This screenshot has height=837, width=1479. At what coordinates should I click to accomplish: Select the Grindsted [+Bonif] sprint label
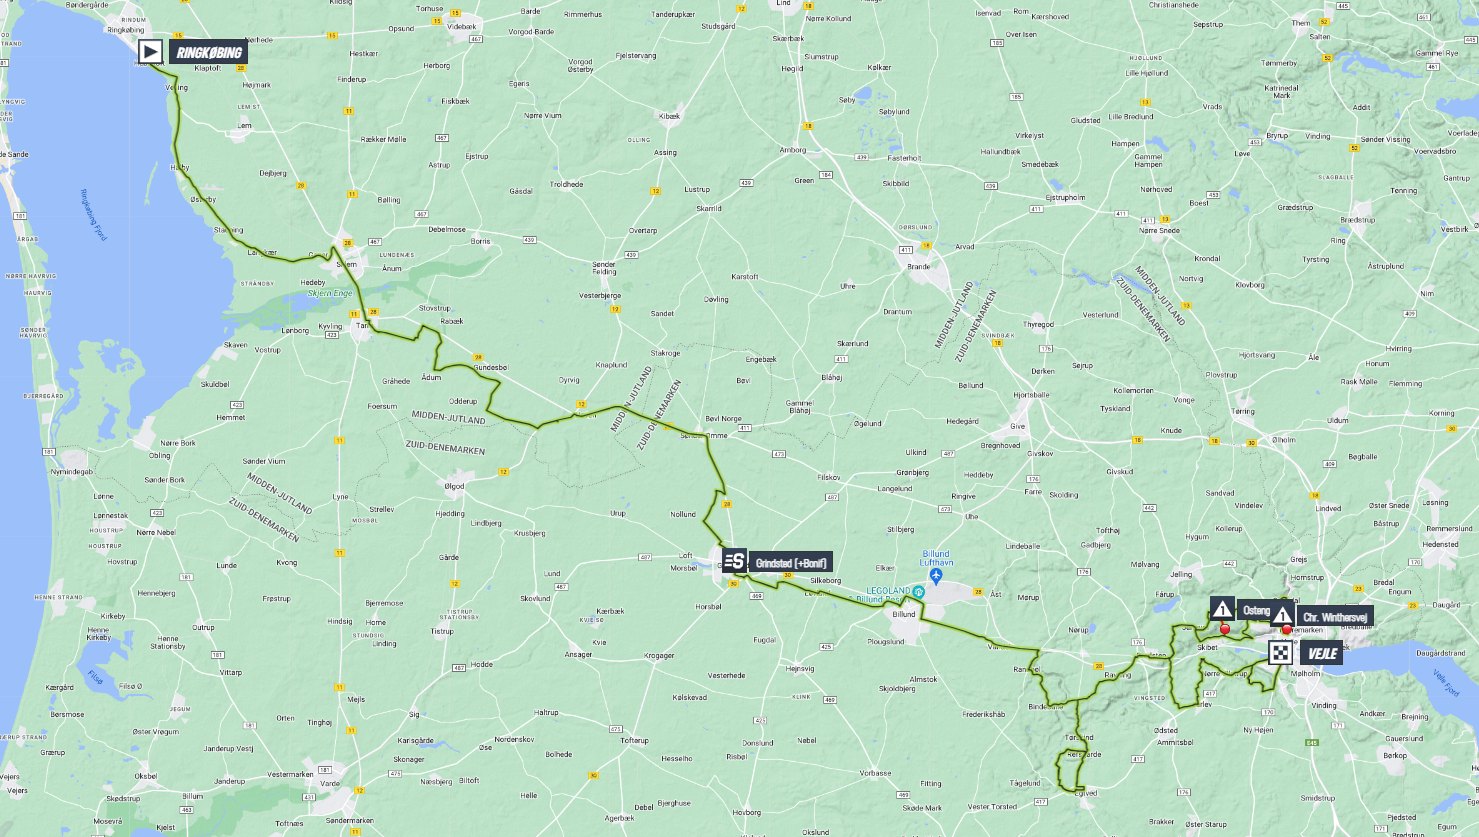[x=791, y=563]
